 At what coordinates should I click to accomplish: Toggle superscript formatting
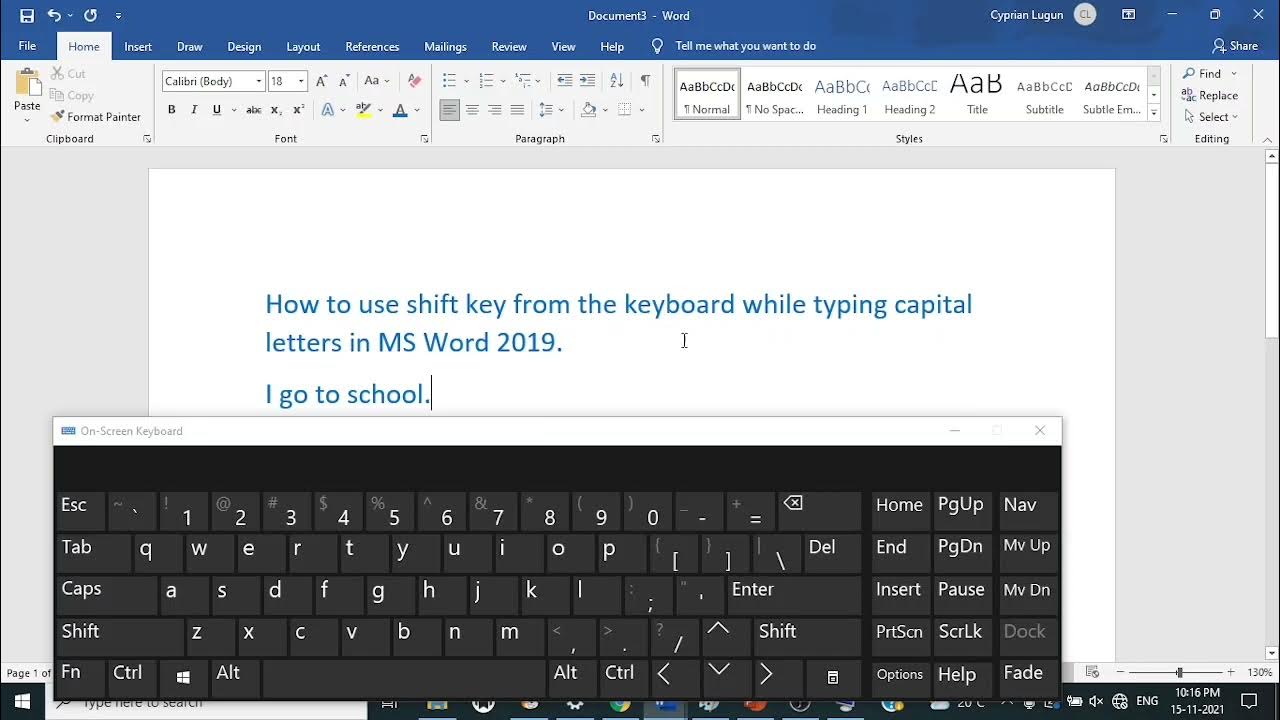coord(298,110)
